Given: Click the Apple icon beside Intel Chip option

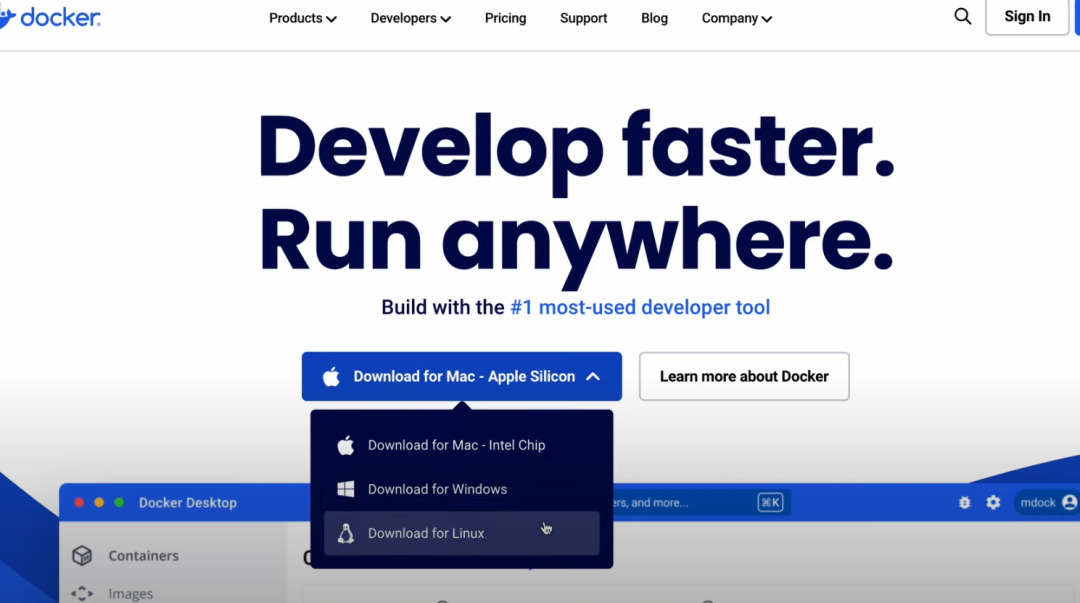Looking at the screenshot, I should point(346,445).
